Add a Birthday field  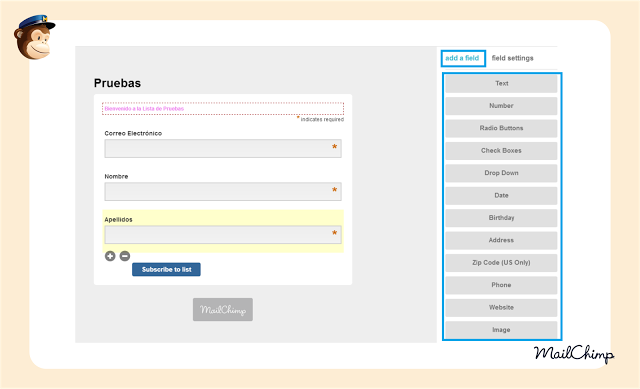pos(501,218)
